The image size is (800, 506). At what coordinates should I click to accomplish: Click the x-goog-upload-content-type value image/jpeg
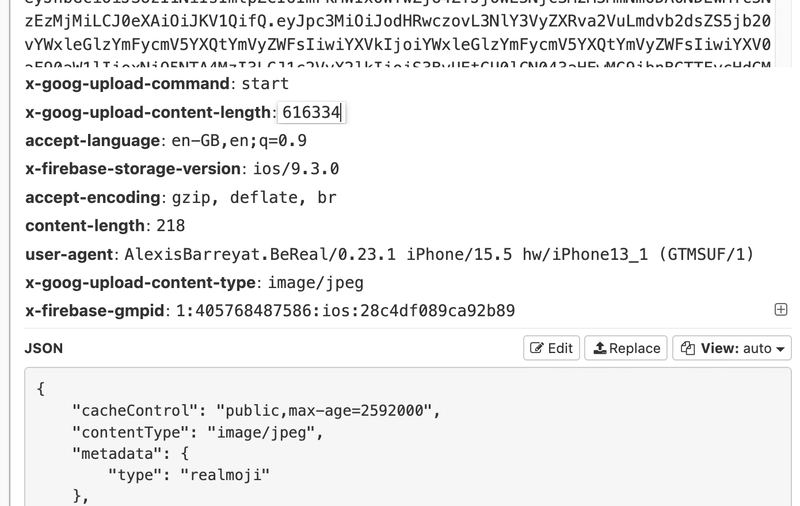[x=316, y=283]
